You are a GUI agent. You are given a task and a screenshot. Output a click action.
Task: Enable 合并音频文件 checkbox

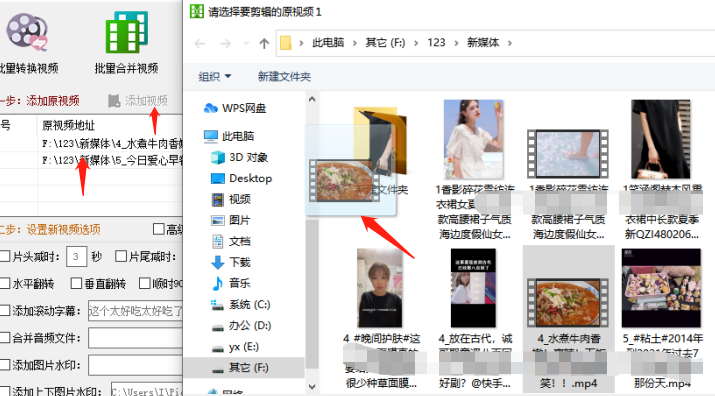pos(5,338)
